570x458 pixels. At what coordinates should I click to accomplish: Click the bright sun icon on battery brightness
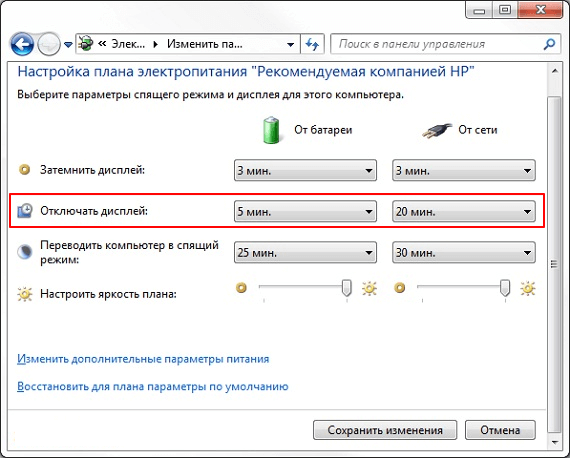tap(369, 288)
